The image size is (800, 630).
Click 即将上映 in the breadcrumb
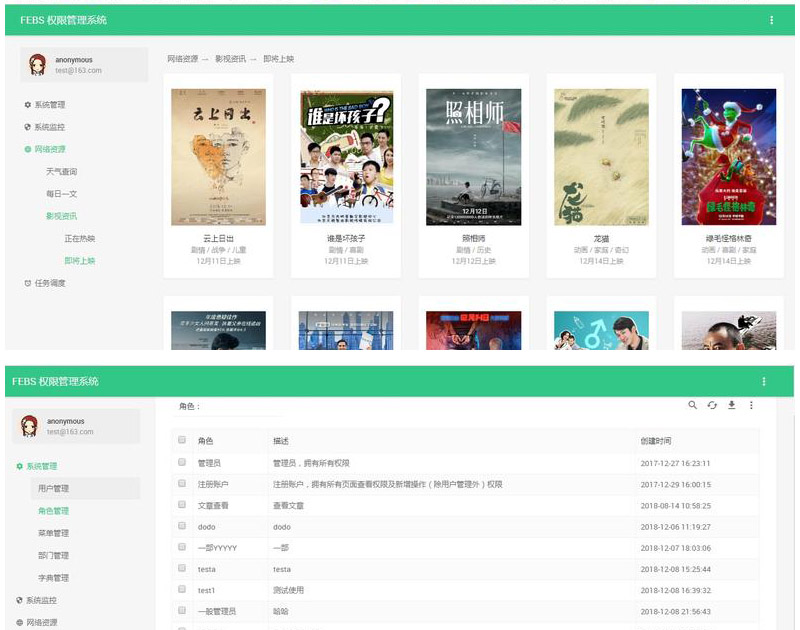click(x=279, y=59)
